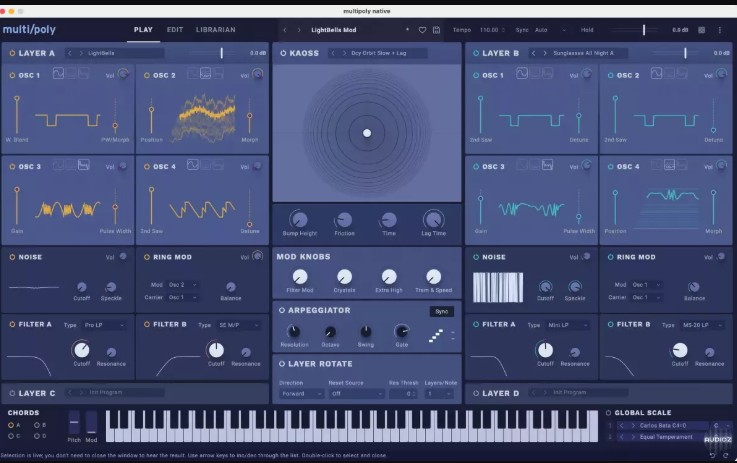Viewport: 737px width, 463px height.
Task: Open Layer A Filter B Type dropdown
Action: [x=239, y=325]
